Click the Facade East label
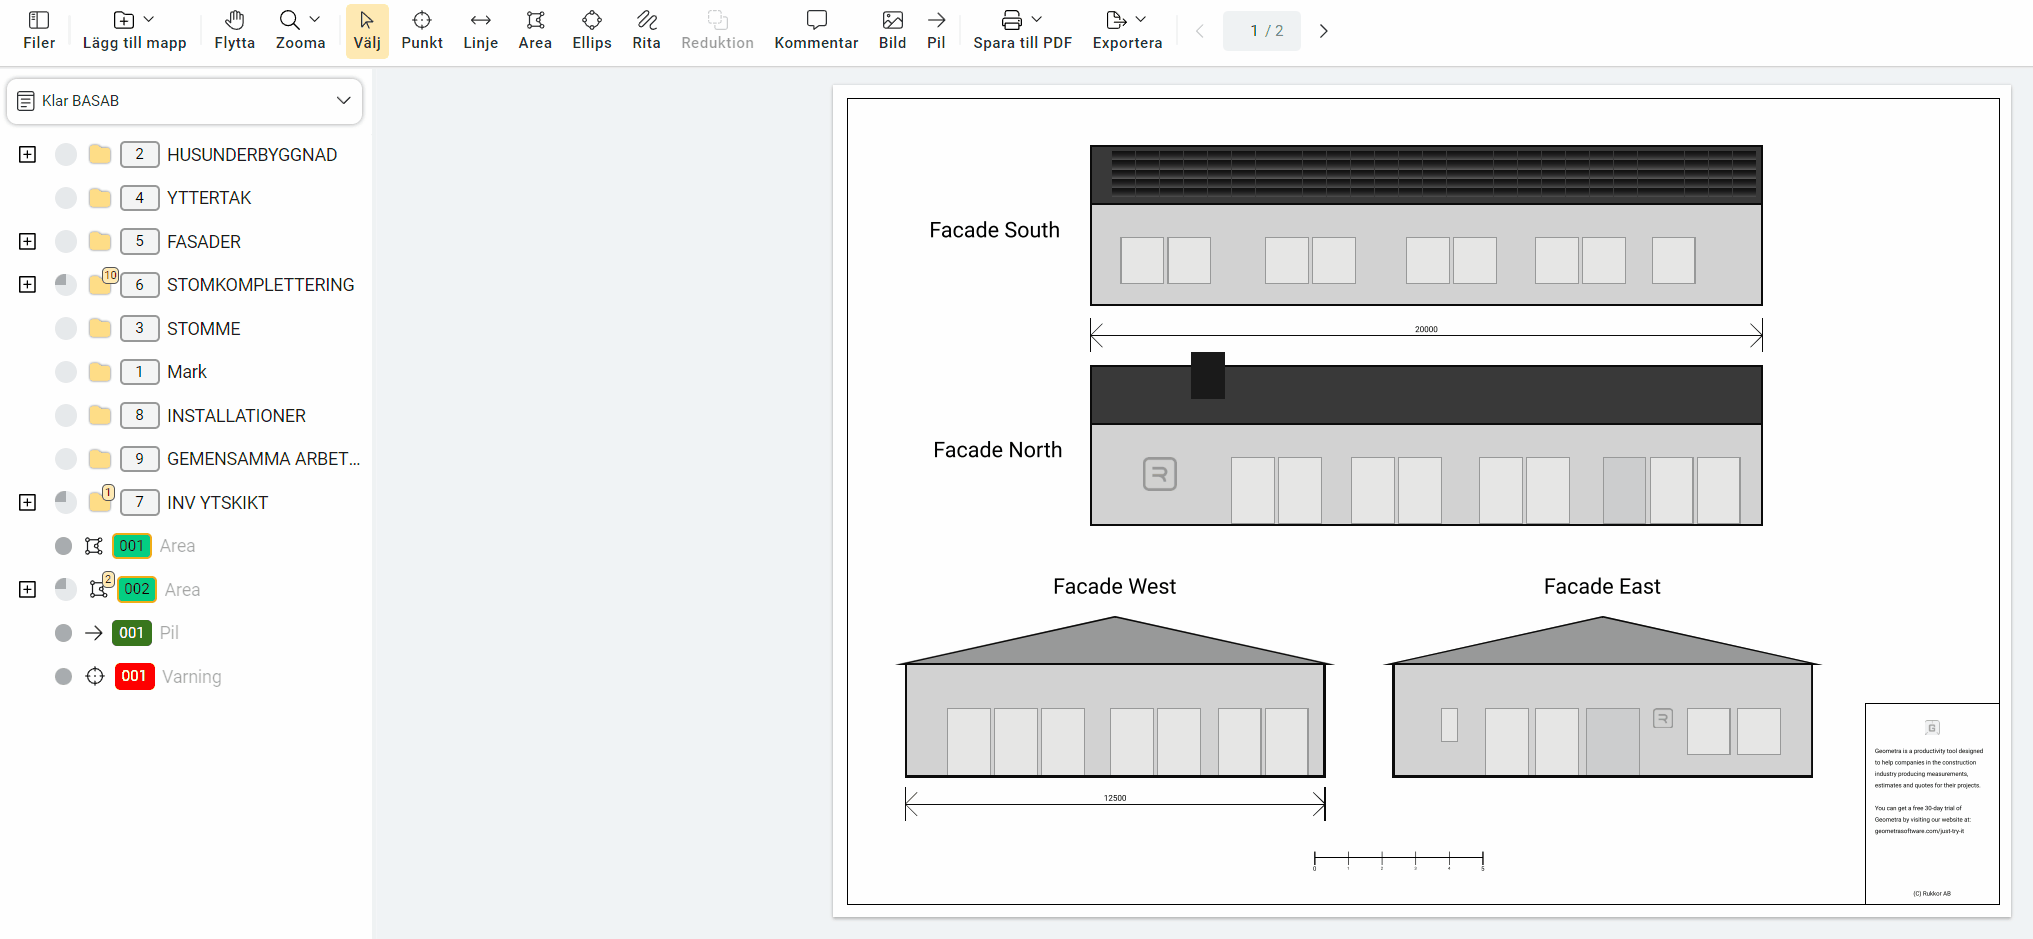This screenshot has width=2033, height=939. [x=1601, y=587]
